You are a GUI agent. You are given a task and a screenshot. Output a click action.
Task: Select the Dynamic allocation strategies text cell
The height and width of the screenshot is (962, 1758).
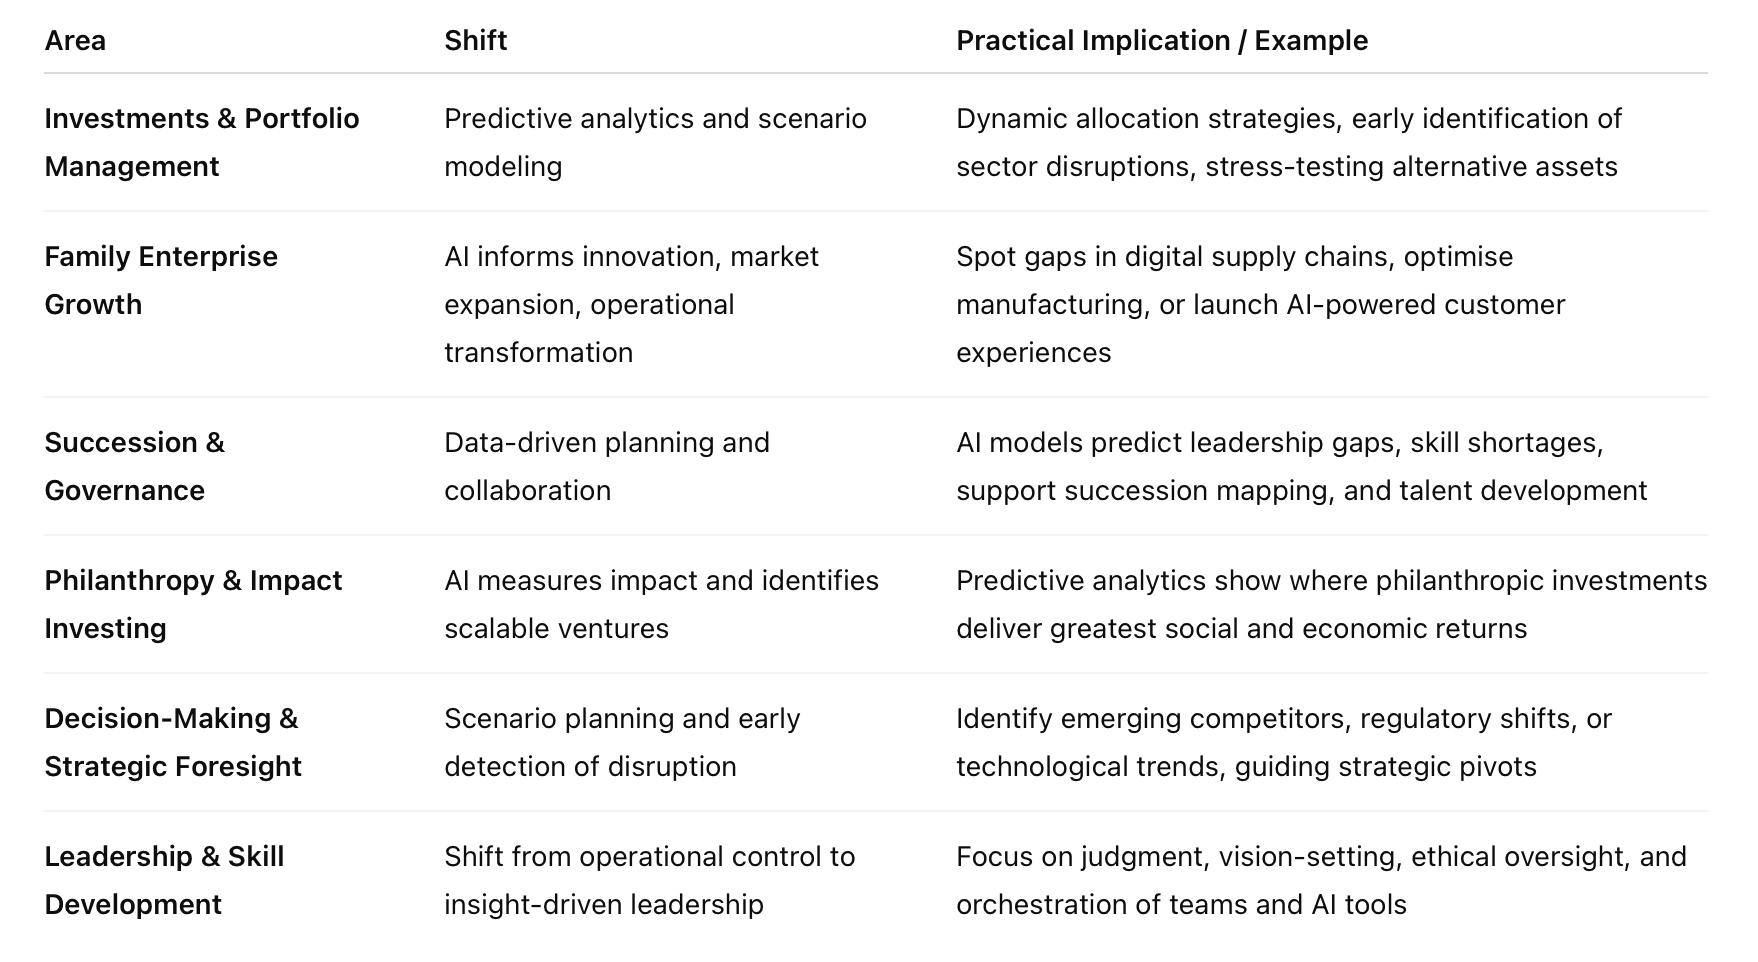pos(1287,142)
